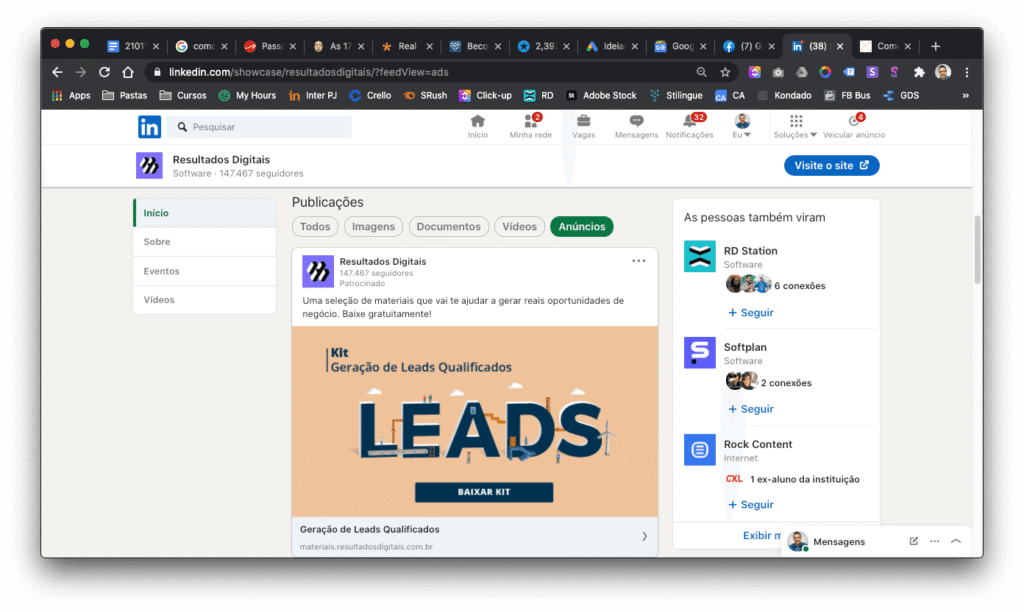Screen dimensions: 1024x612
Task: Filter posts by Documentos
Action: [x=448, y=227]
